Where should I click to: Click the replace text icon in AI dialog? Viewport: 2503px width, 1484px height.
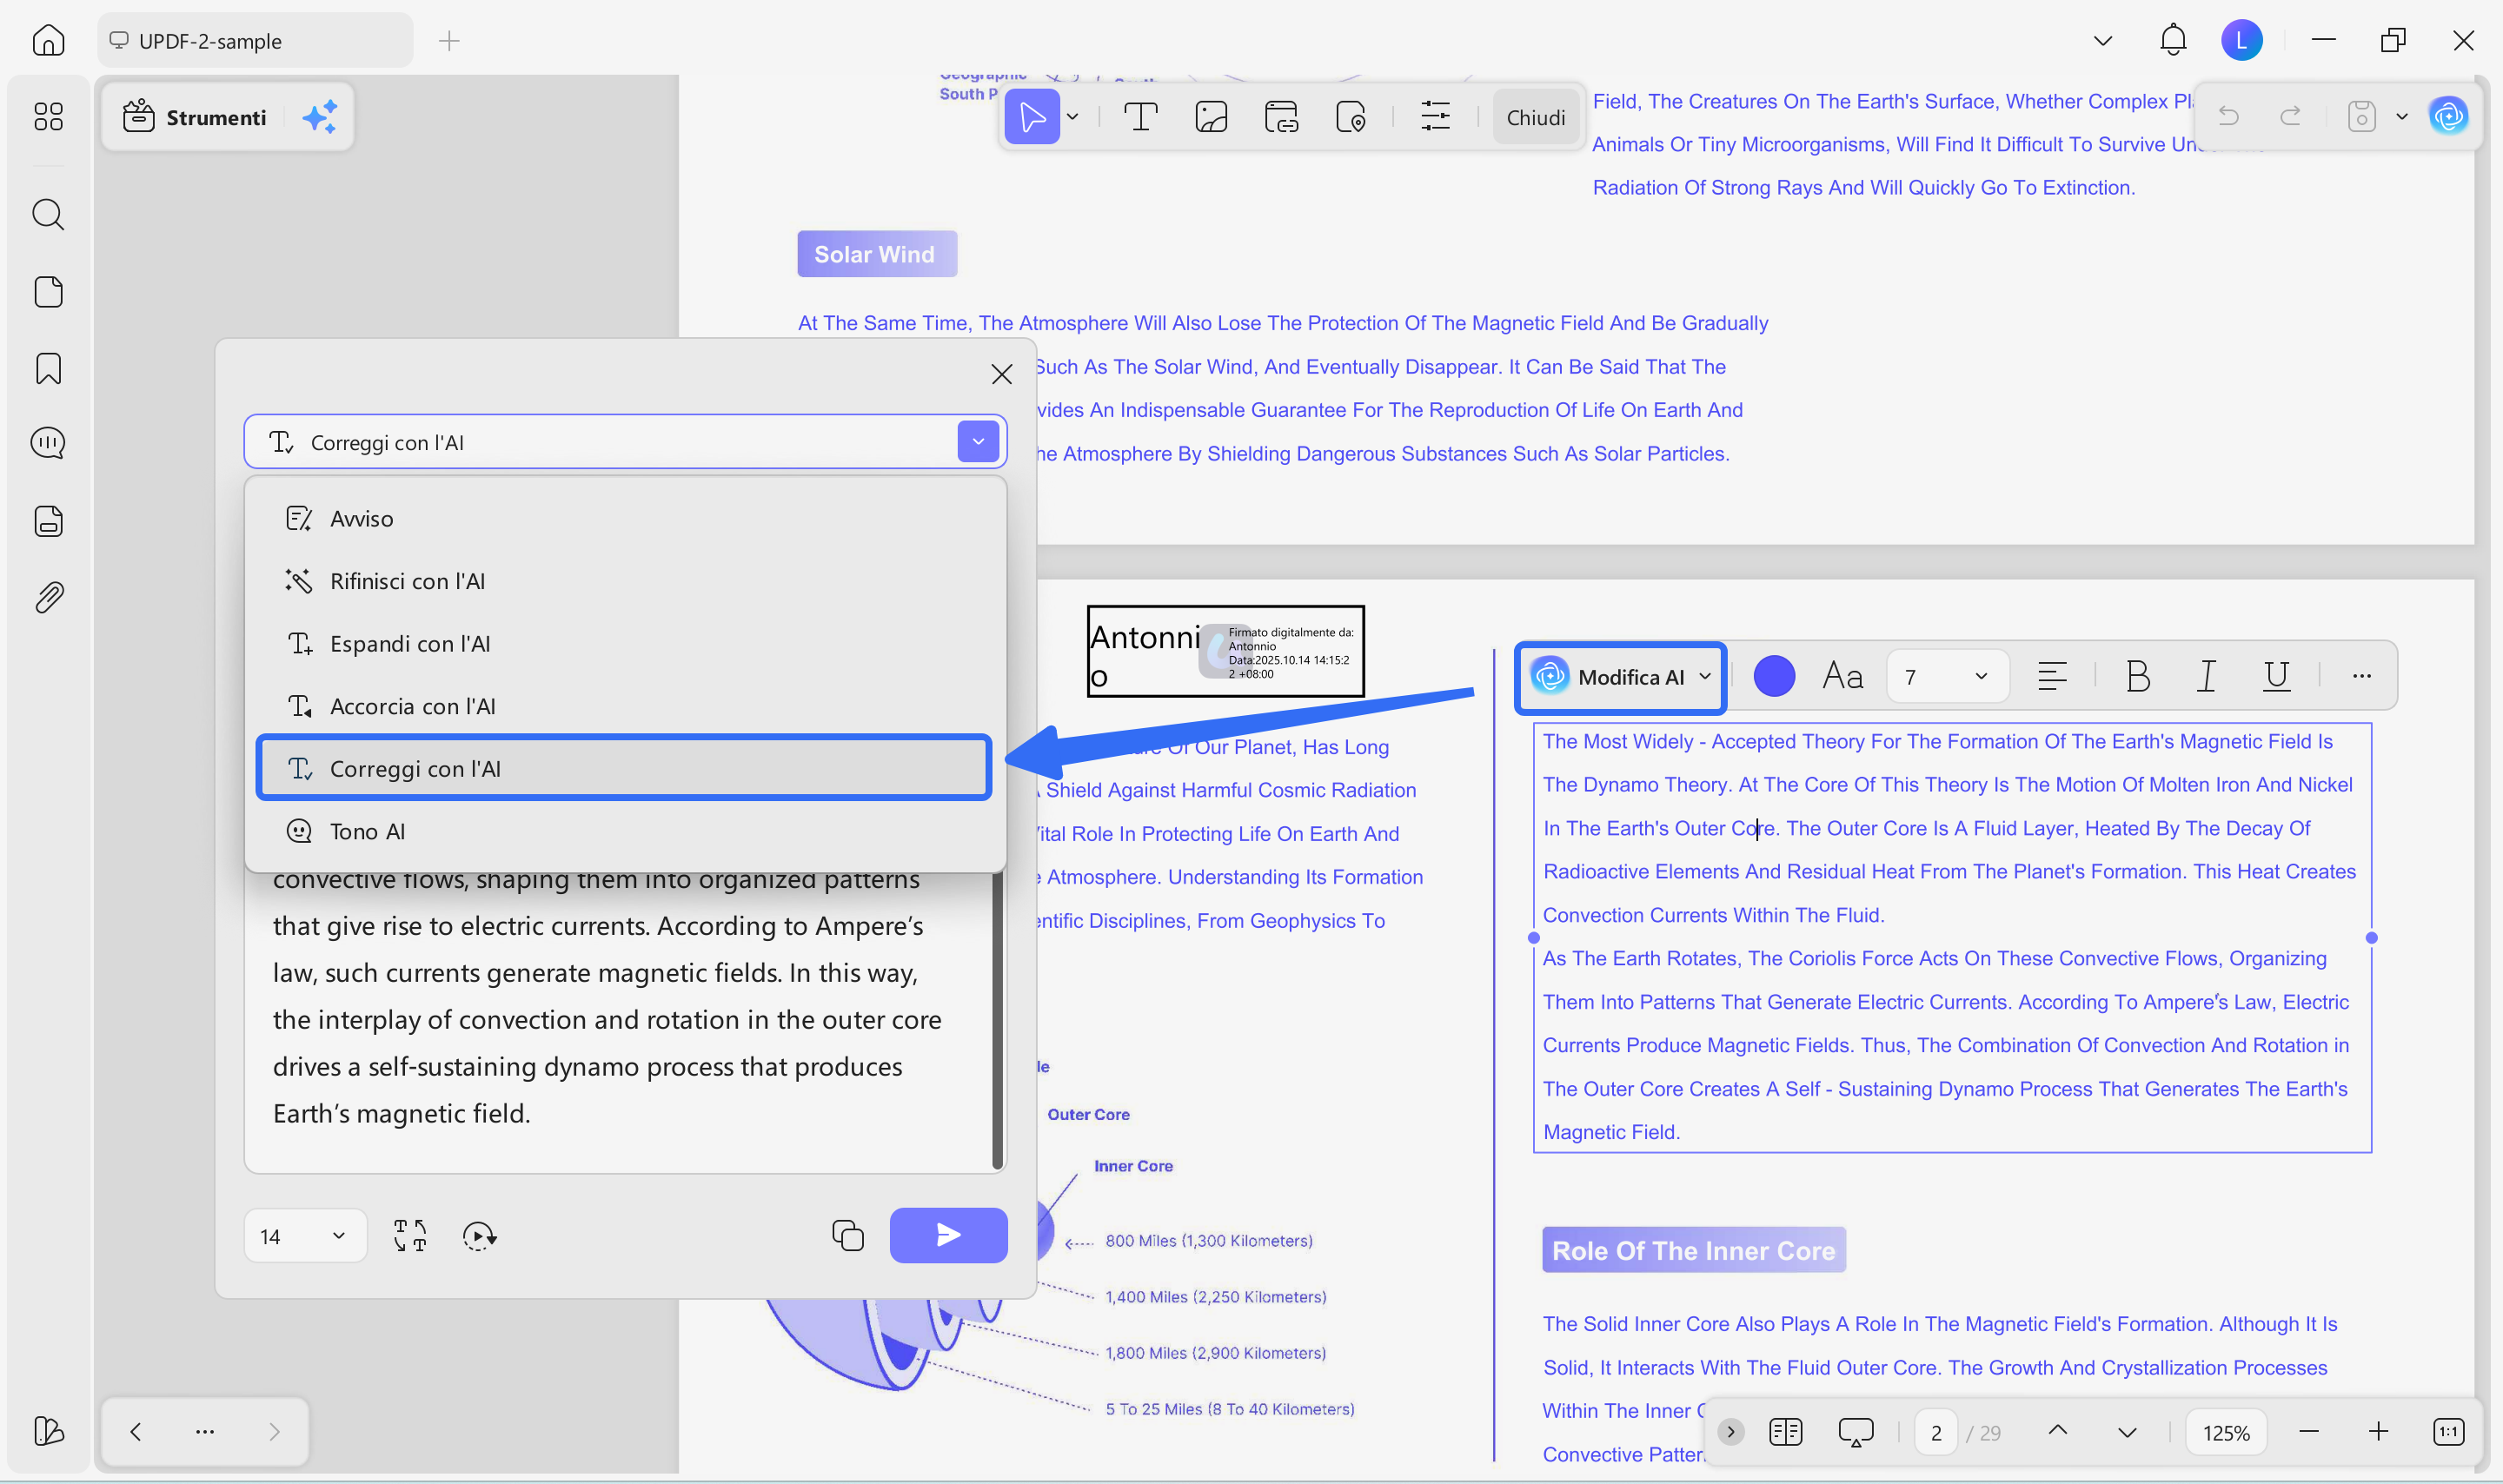tap(409, 1236)
